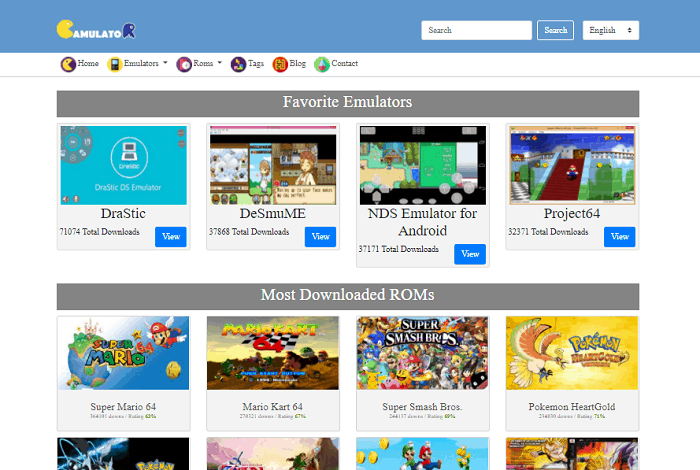Open the Pokemon HeartGold cover image
This screenshot has height=470, width=700.
coord(572,353)
